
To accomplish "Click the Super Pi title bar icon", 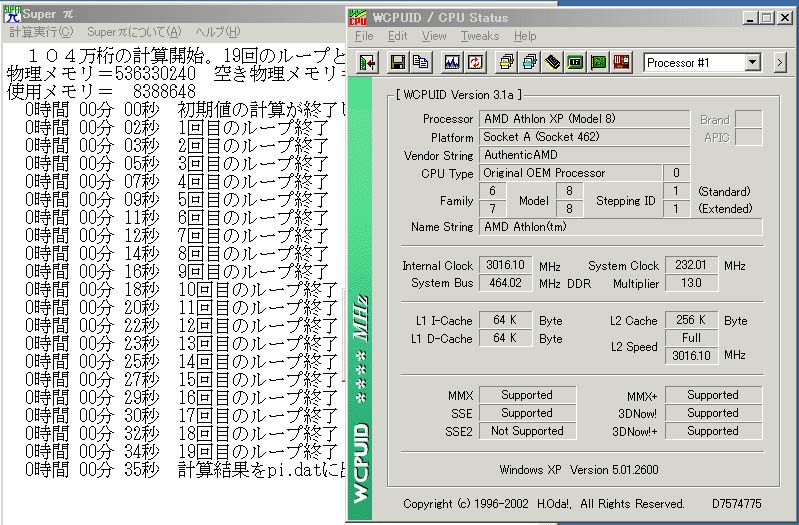I will (12, 14).
